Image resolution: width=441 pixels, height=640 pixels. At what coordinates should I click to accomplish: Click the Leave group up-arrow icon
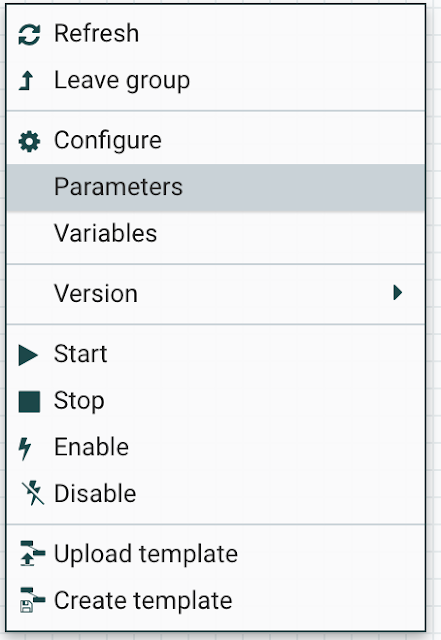point(27,80)
